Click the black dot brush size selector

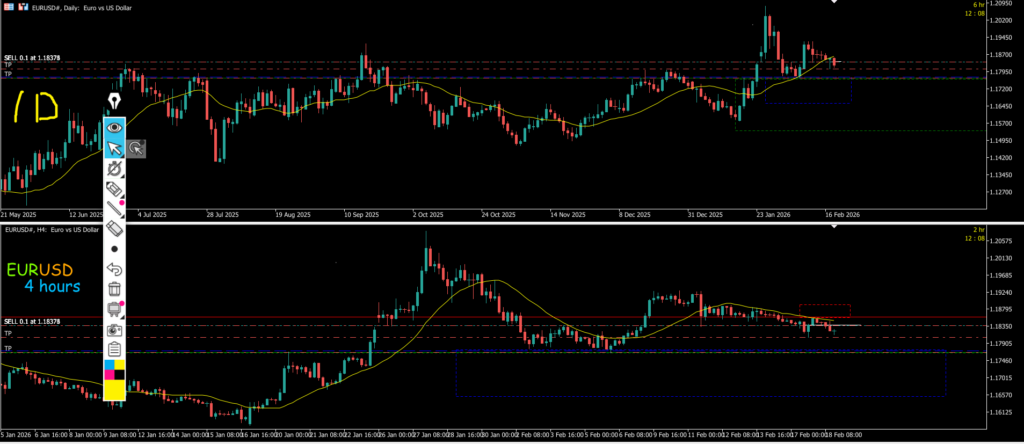(x=116, y=248)
